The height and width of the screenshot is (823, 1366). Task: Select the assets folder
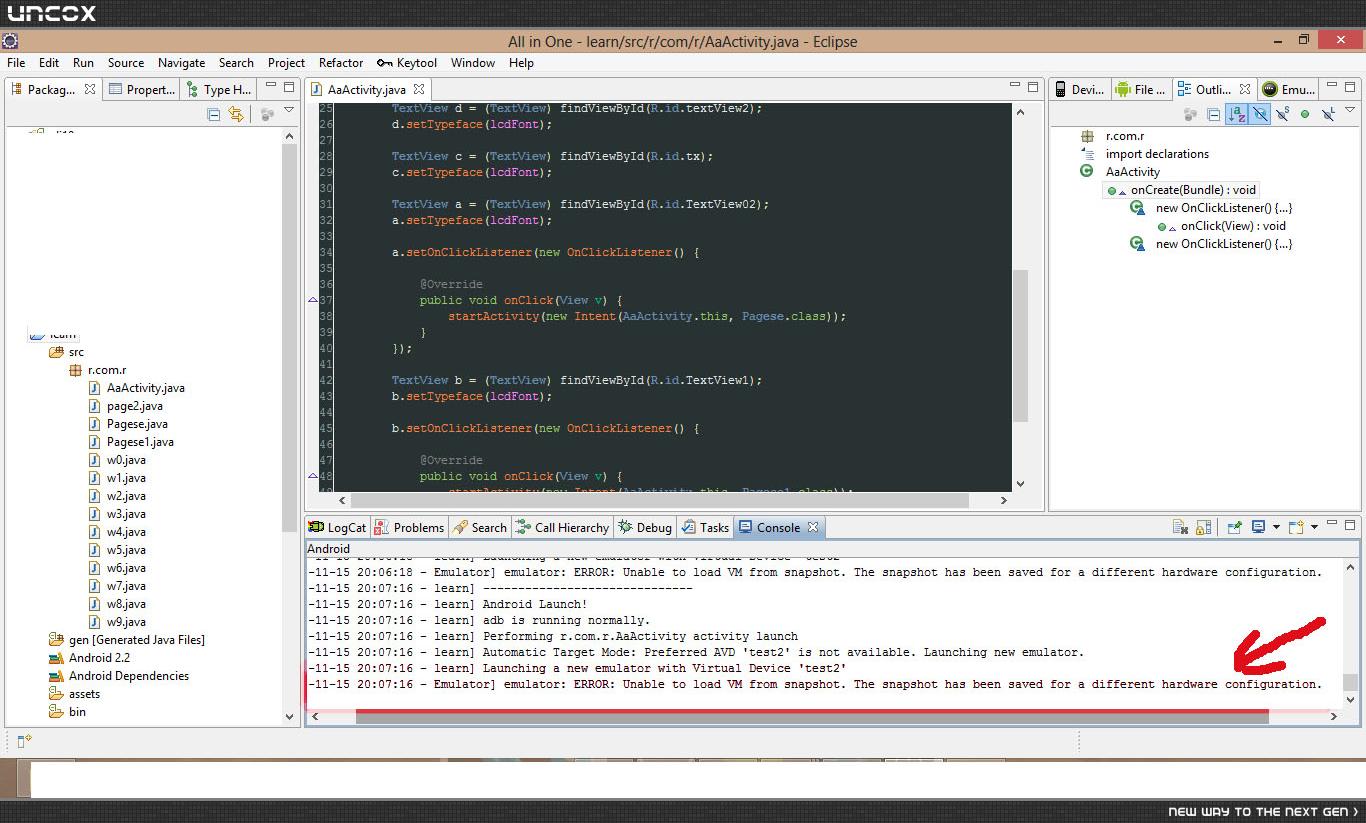74,694
